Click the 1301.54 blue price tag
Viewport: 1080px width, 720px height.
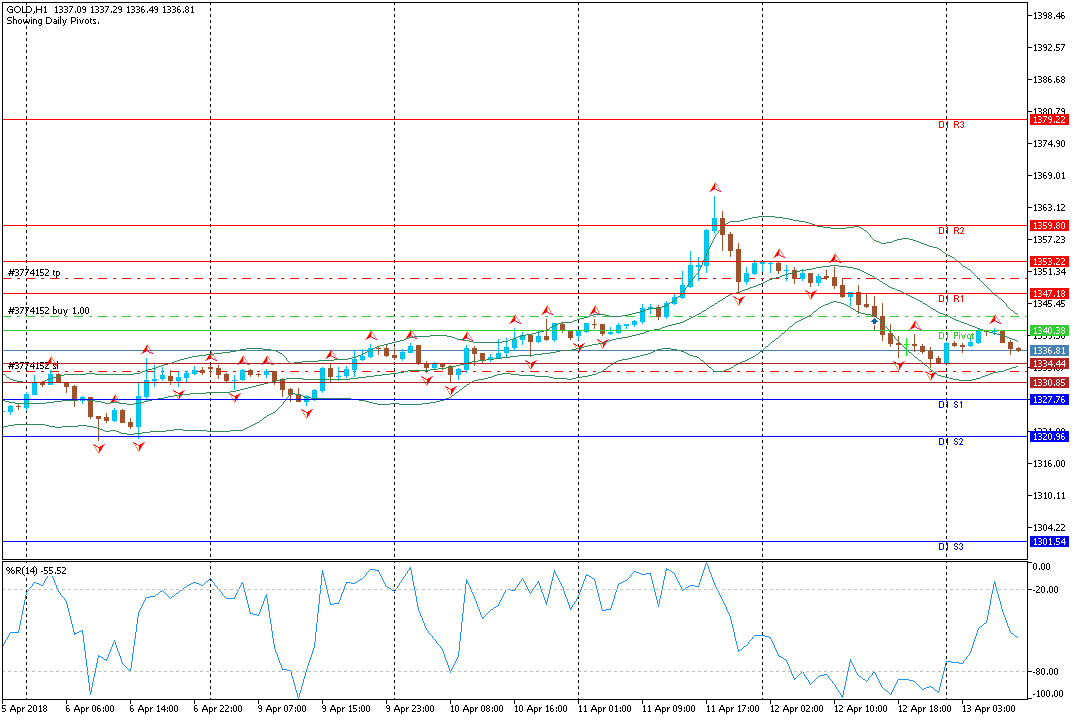tap(1049, 542)
